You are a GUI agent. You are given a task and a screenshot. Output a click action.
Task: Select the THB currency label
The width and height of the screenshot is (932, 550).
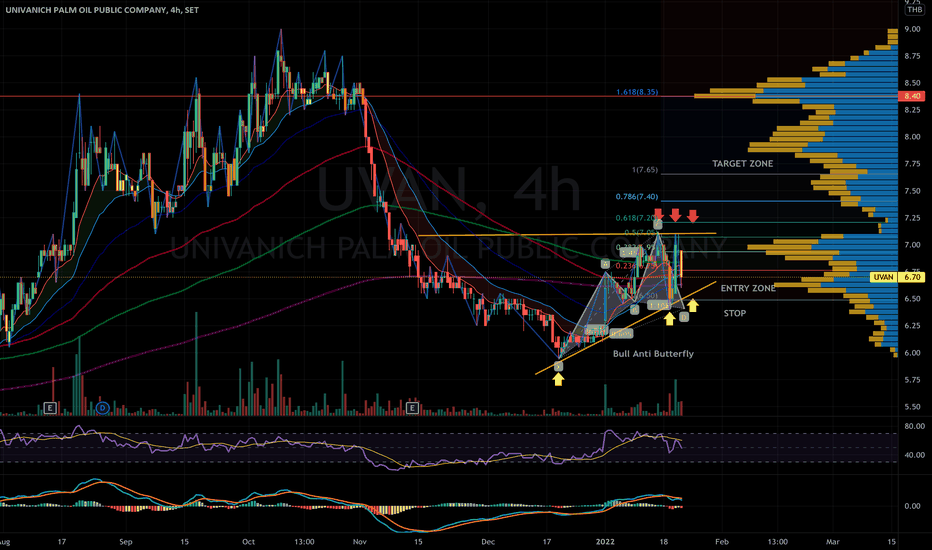click(x=914, y=10)
